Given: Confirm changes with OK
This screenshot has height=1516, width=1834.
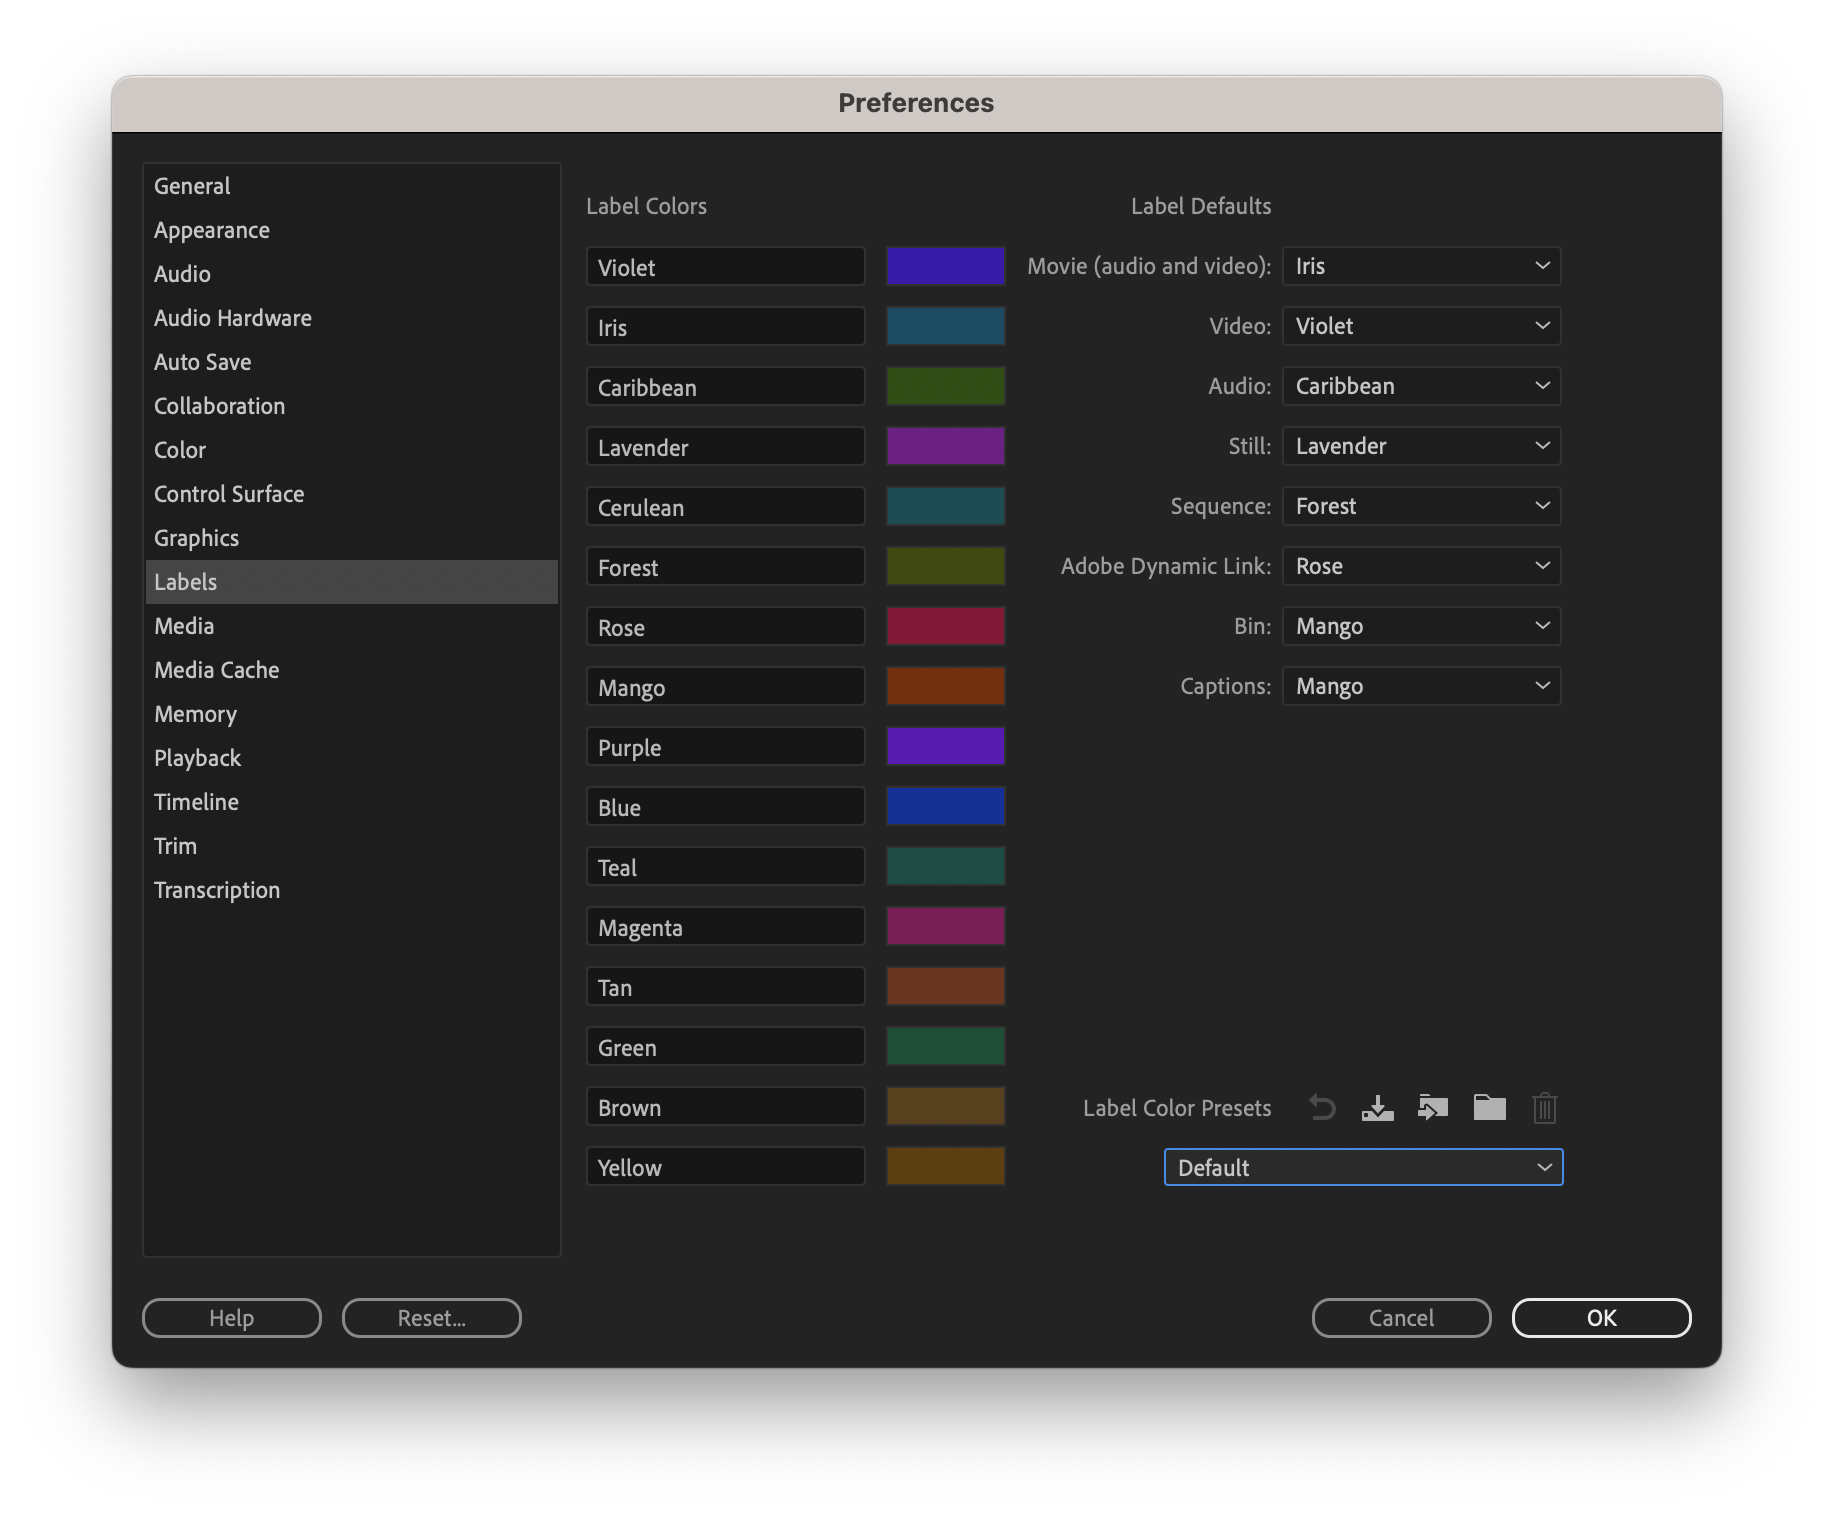Looking at the screenshot, I should 1601,1318.
